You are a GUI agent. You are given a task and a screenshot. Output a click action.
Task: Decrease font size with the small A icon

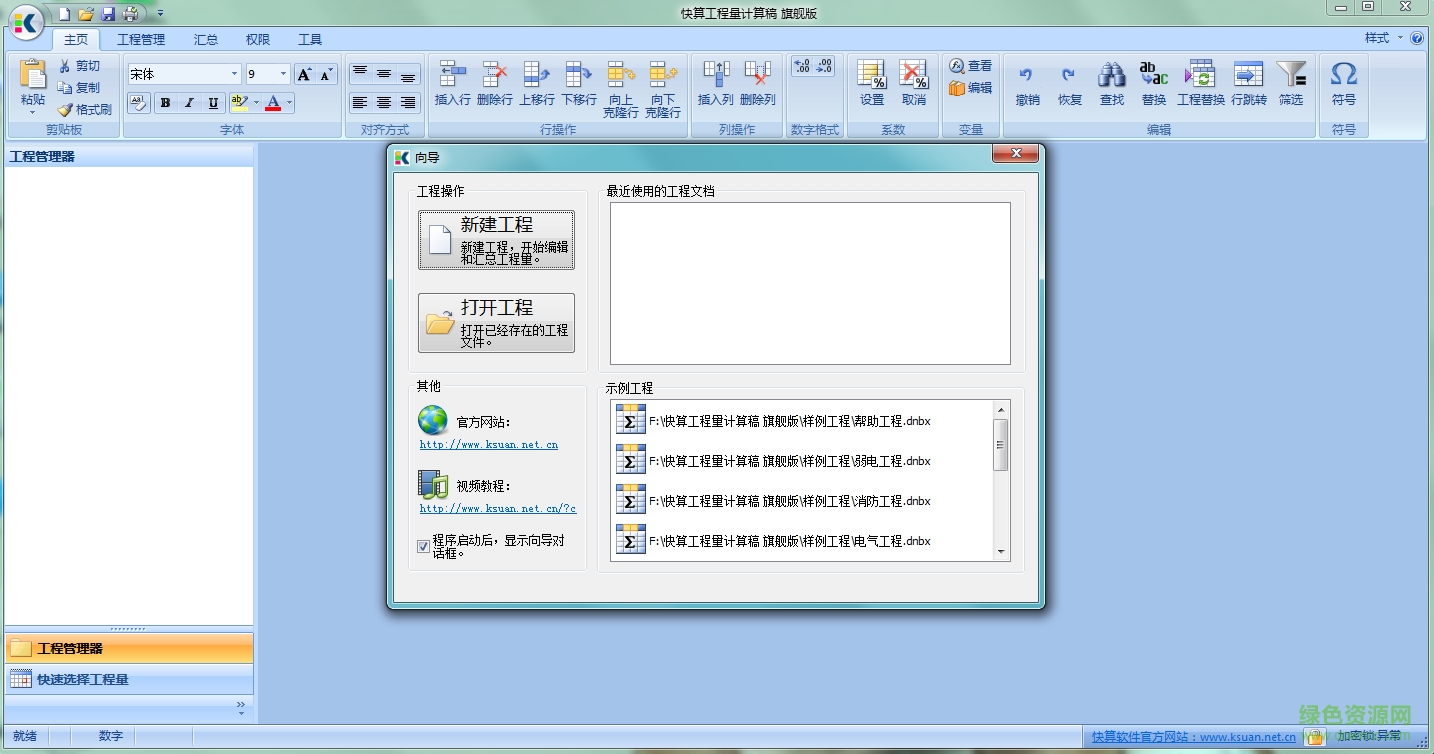[x=326, y=74]
